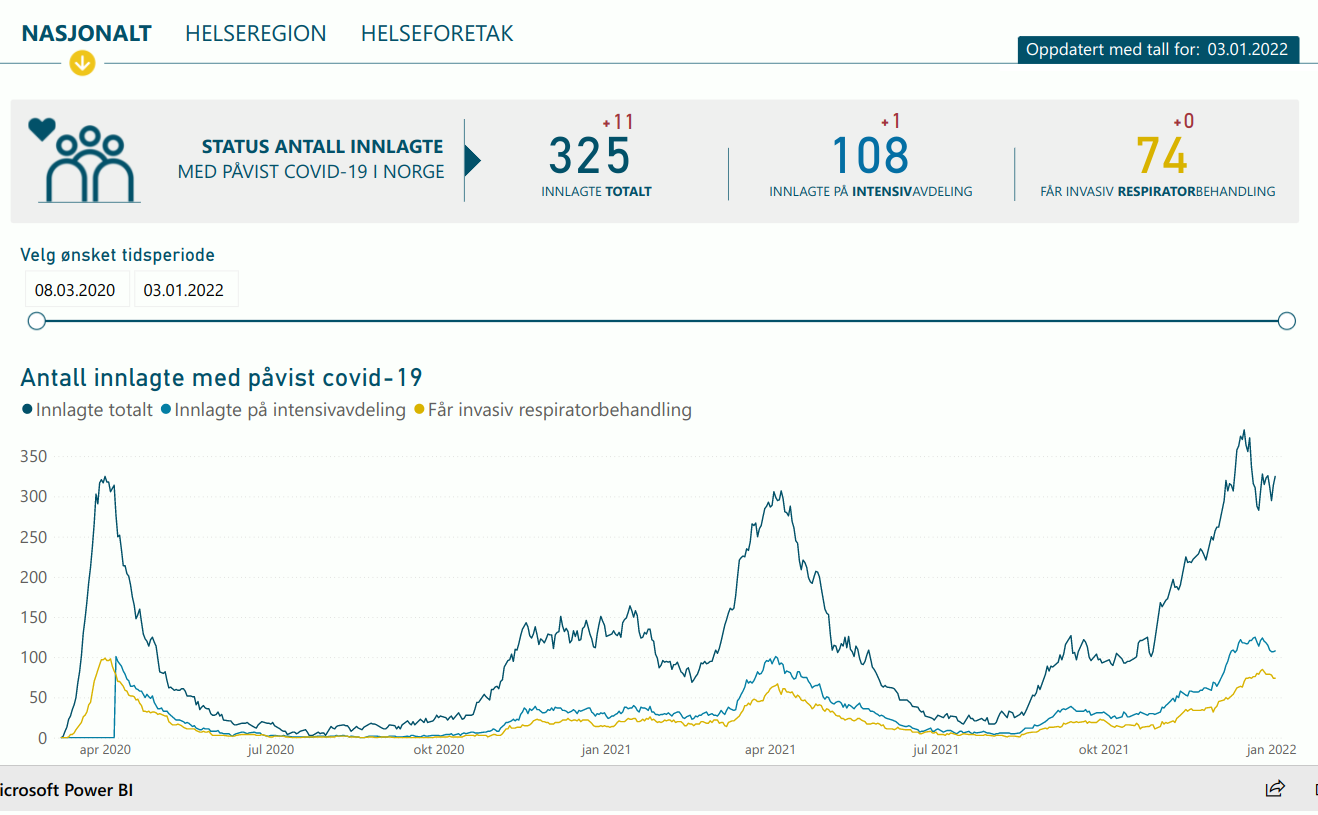Screen dimensions: 1318x815
Task: Click the dark blue Innlagte totalt legend dot
Action: (x=27, y=410)
